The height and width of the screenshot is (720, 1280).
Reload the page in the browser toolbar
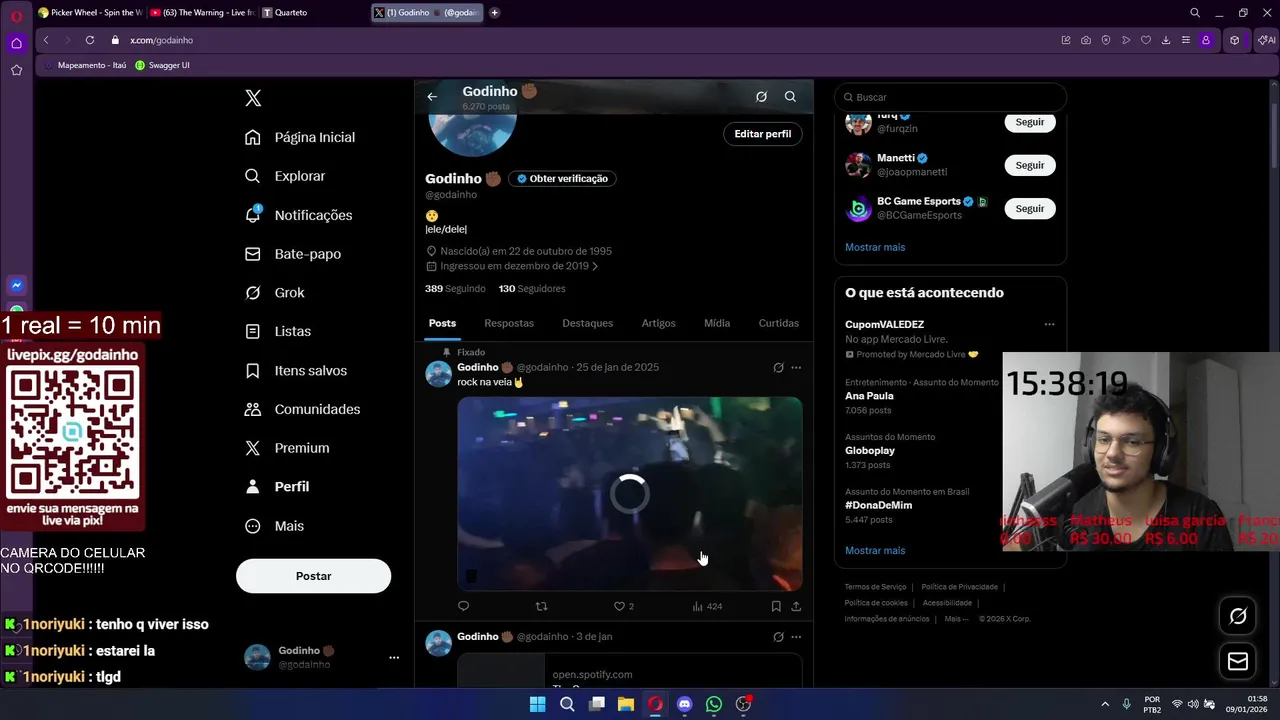(x=90, y=40)
